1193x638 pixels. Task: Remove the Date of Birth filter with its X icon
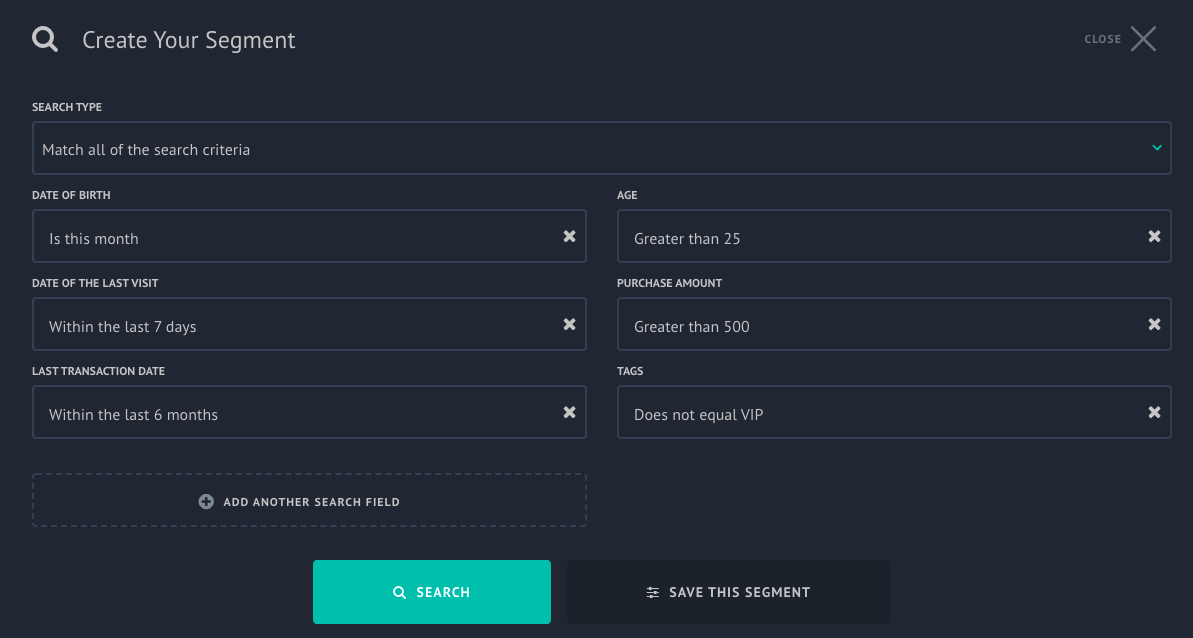click(x=569, y=236)
